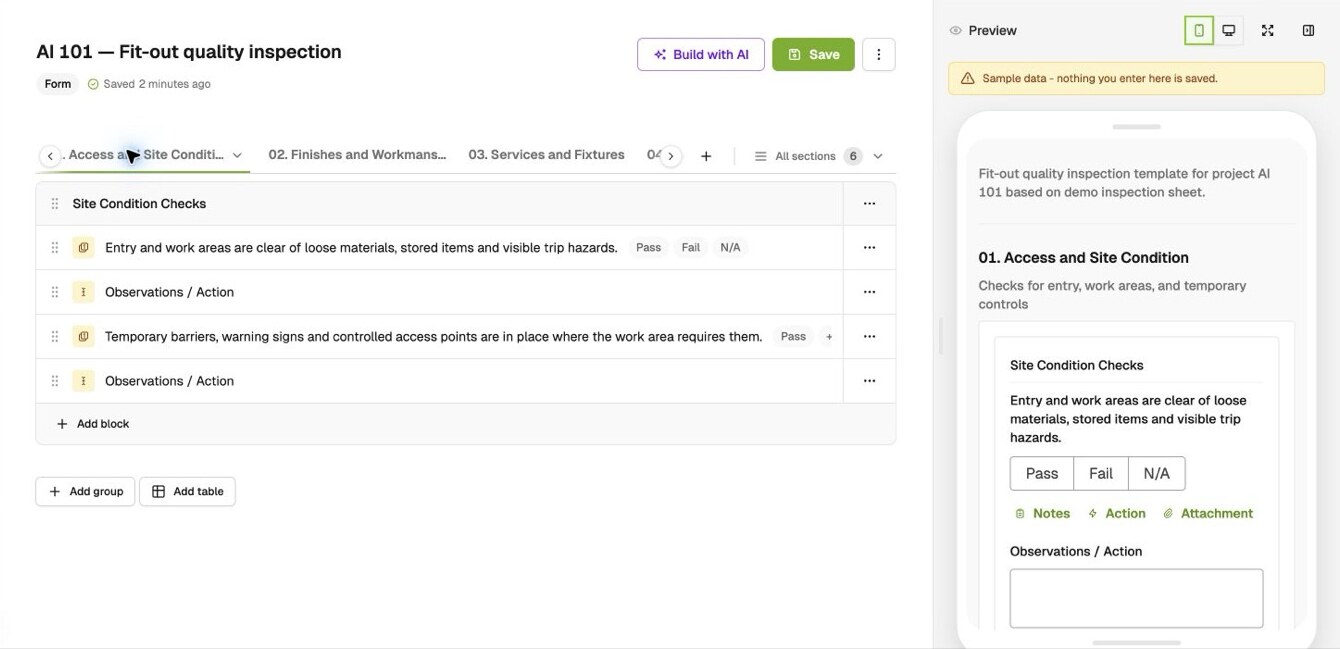The width and height of the screenshot is (1340, 649).
Task: Open the 03. Services and Fixtures tab
Action: tap(546, 155)
